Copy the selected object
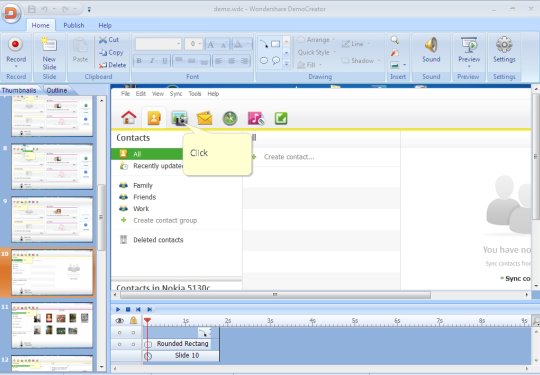Screen dimensions: 540x375 pos(111,53)
